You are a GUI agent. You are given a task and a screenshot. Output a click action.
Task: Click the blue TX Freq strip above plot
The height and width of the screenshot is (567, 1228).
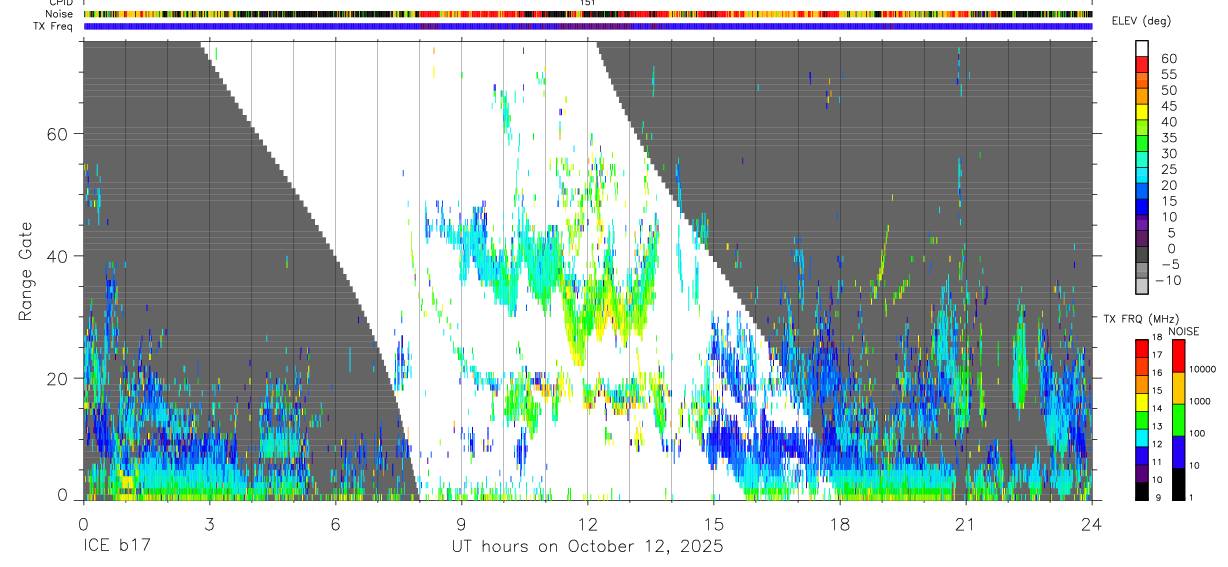(588, 26)
